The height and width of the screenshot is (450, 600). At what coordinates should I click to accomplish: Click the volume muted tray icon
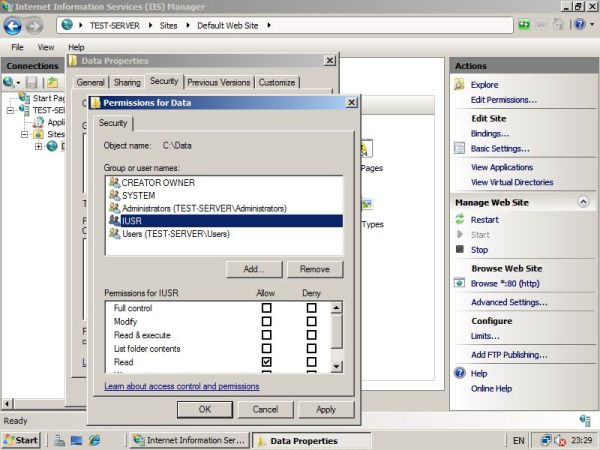560,440
